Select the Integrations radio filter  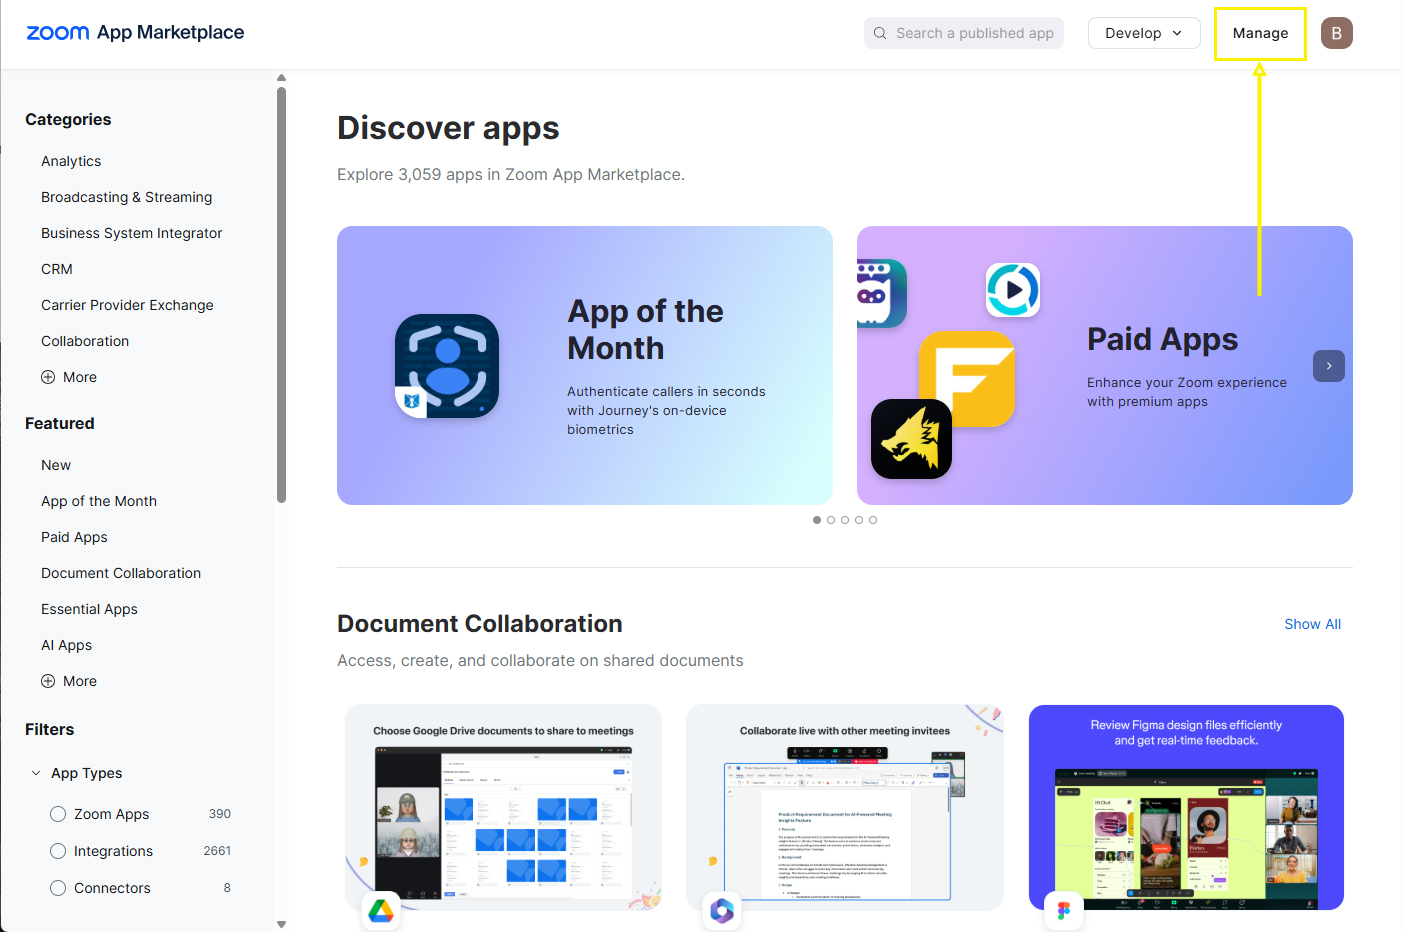click(58, 851)
